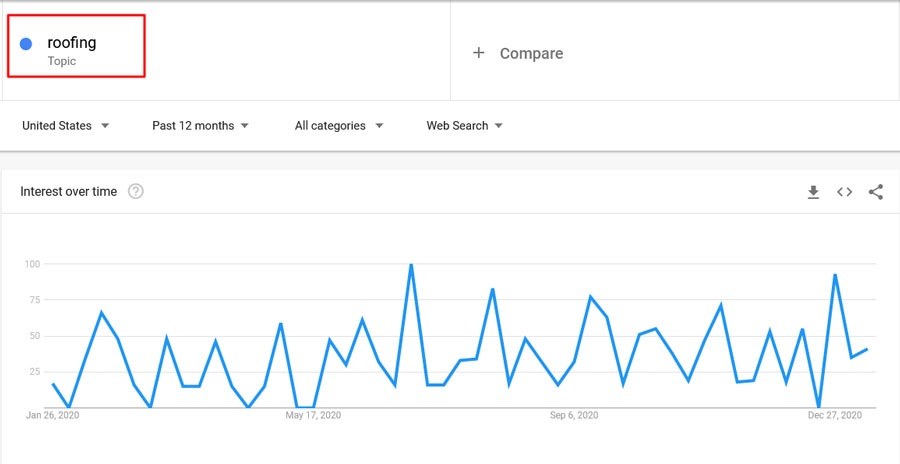This screenshot has height=464, width=900.
Task: Click the help icon beside Interest over time
Action: click(136, 192)
